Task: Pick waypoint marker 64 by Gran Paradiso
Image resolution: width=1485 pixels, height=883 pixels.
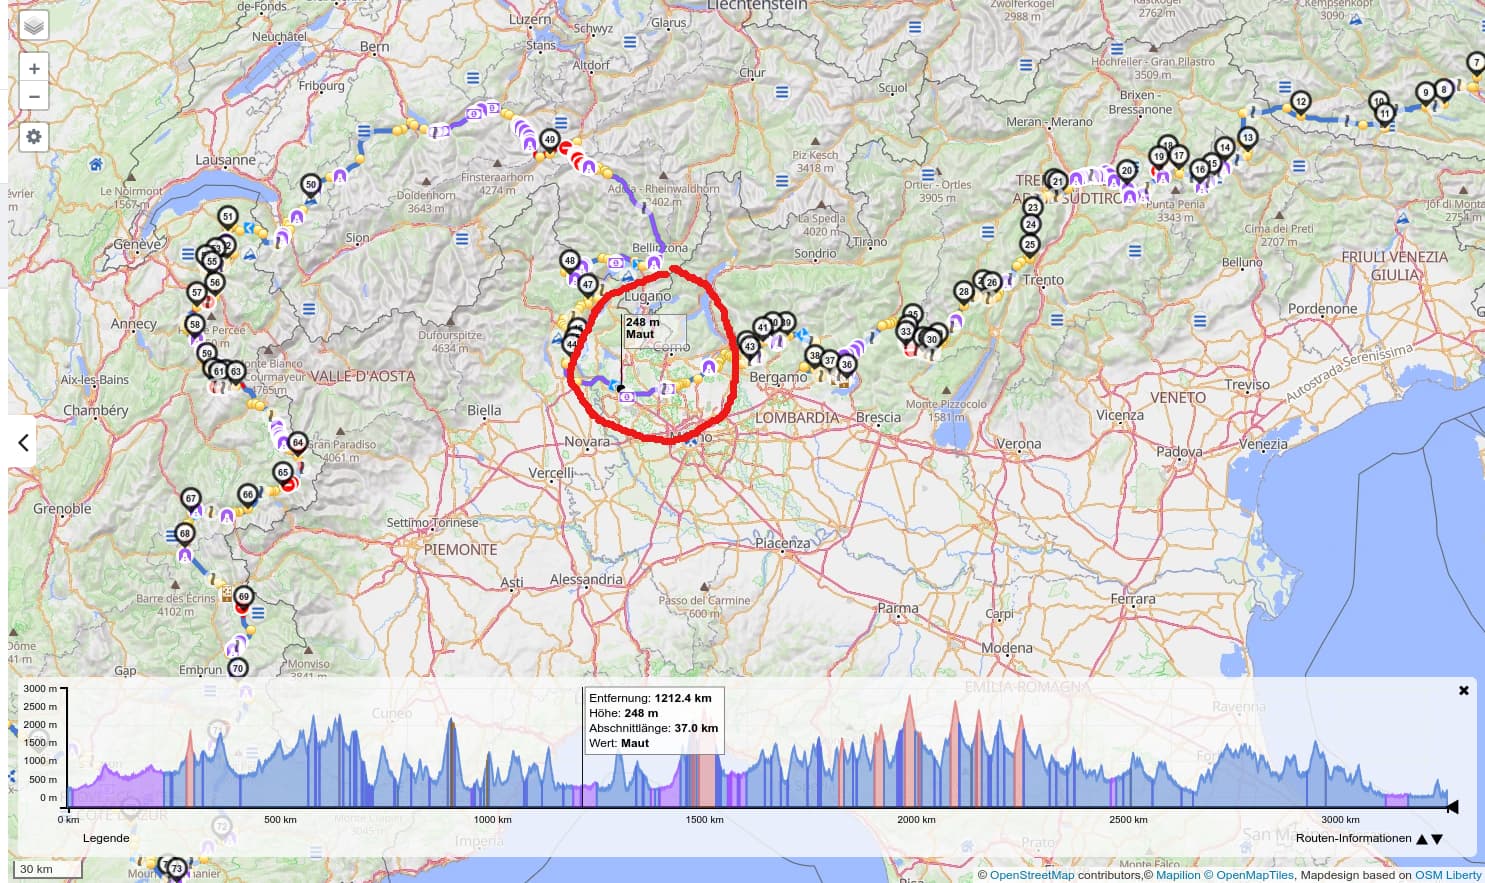Action: point(297,442)
